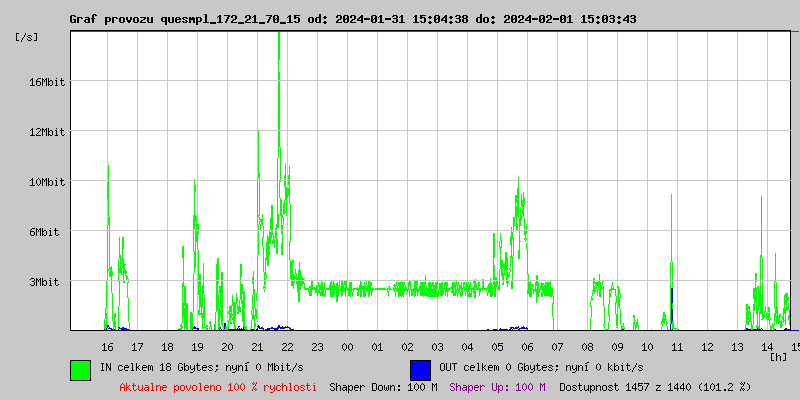Click the purple 'Shaper Up: 100 M' text

497,387
